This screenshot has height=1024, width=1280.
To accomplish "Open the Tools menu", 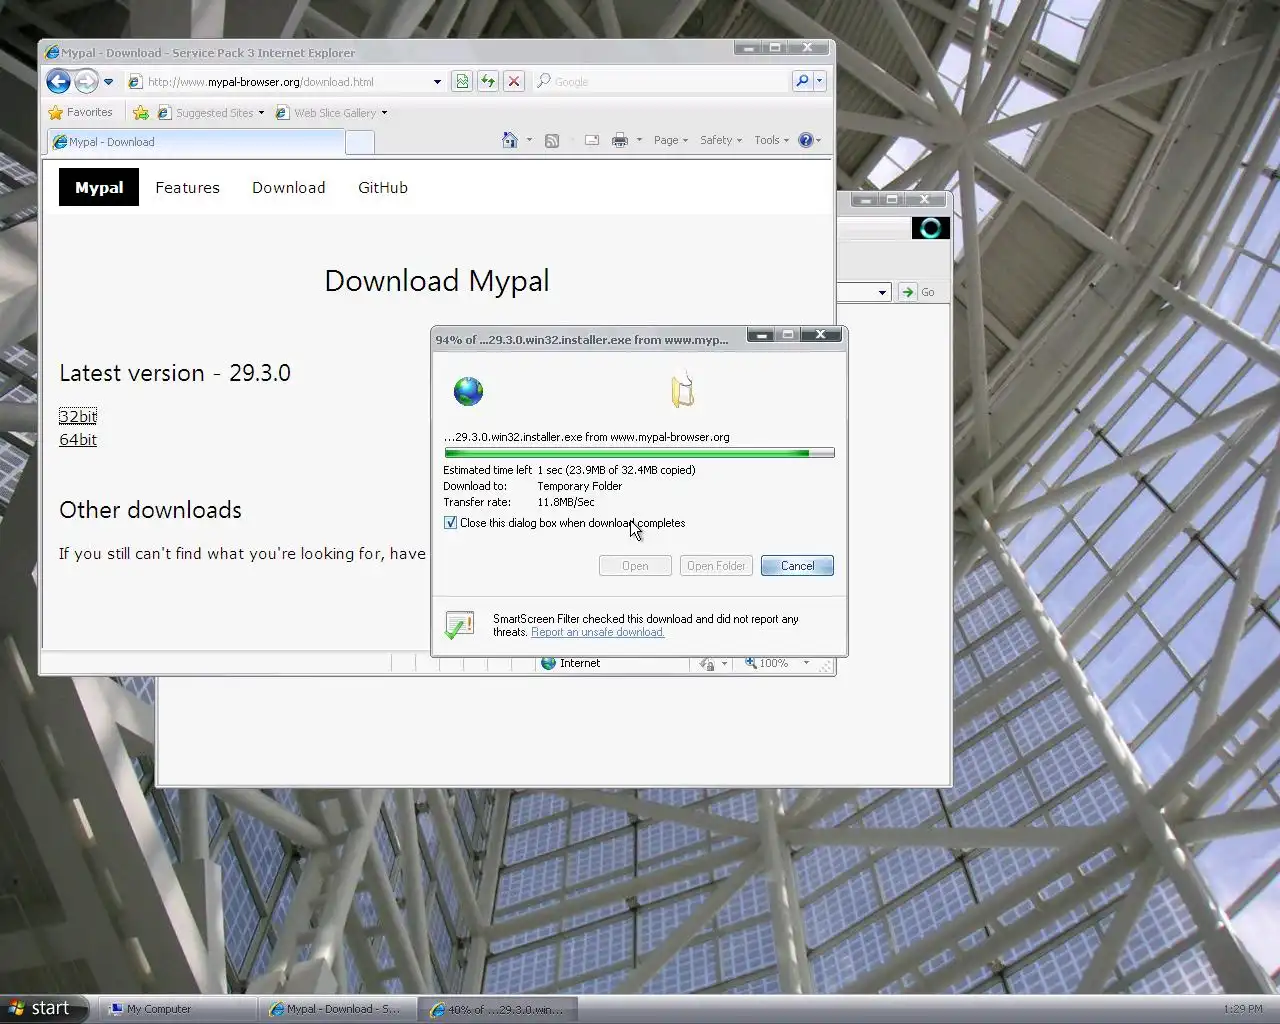I will click(x=772, y=141).
